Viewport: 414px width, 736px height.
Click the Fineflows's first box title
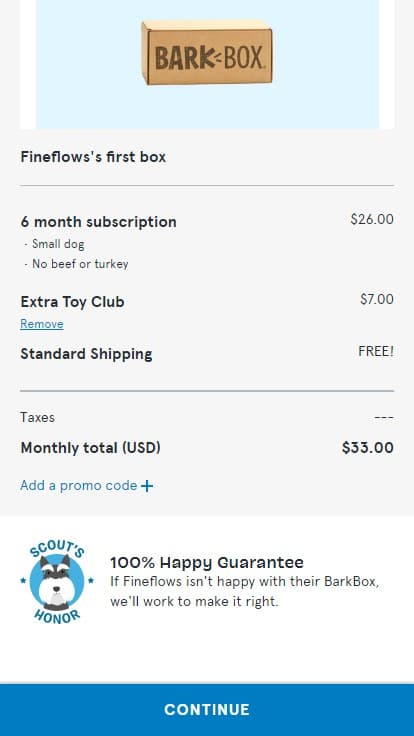tap(93, 157)
